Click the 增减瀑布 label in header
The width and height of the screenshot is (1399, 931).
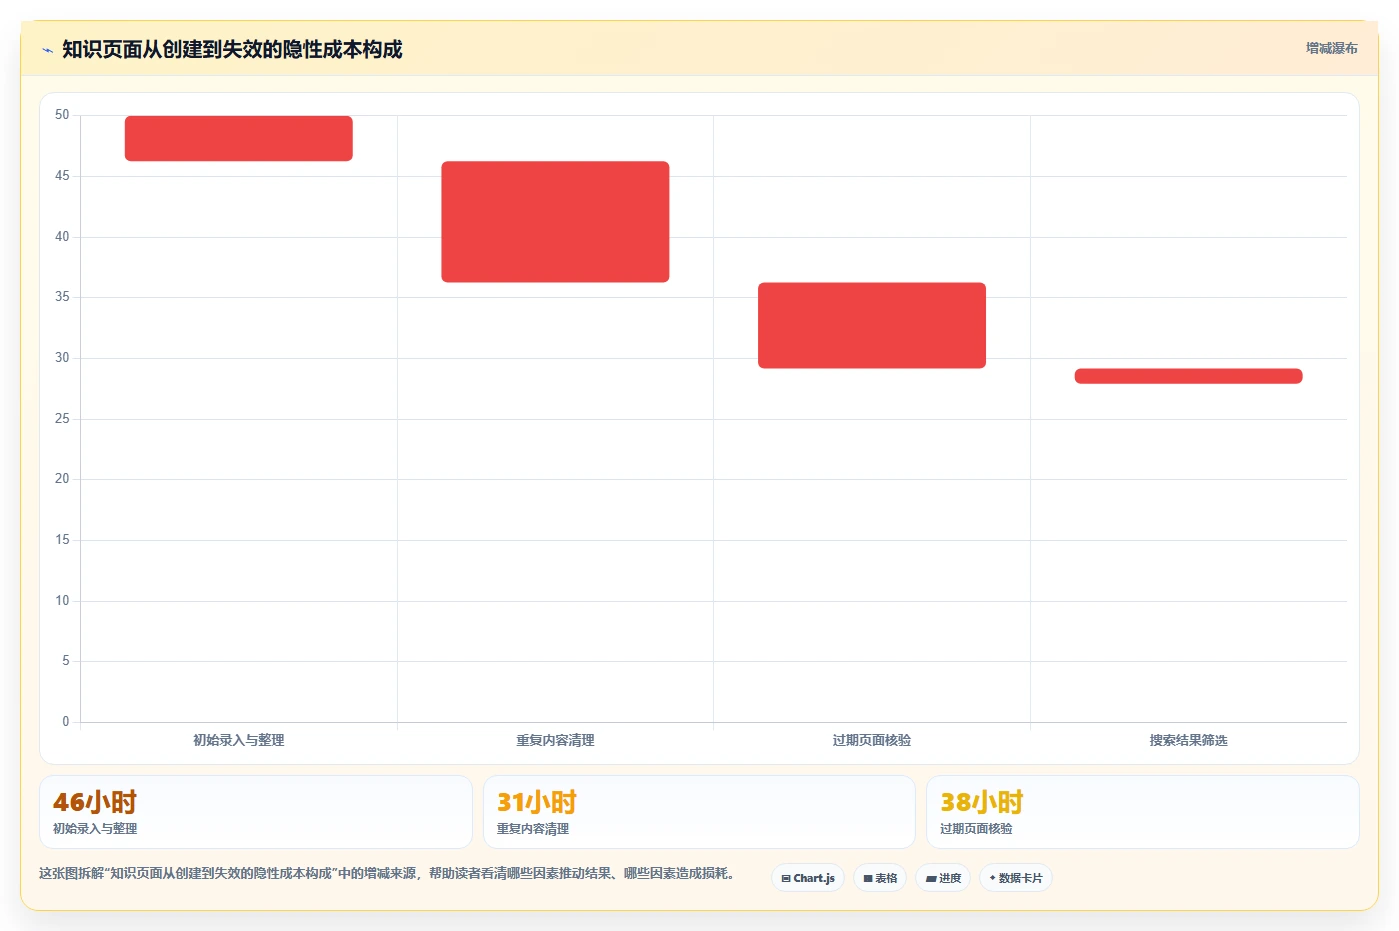(x=1331, y=48)
